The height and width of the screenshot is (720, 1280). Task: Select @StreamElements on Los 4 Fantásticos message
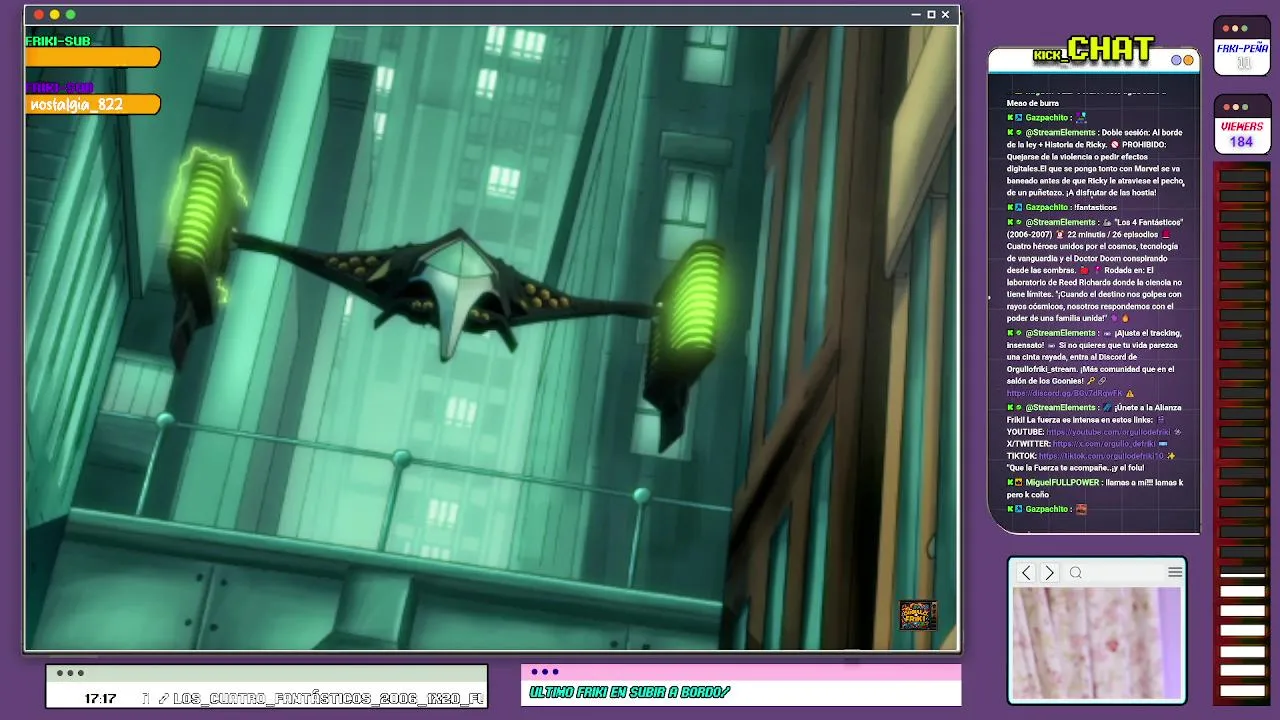tap(1061, 222)
